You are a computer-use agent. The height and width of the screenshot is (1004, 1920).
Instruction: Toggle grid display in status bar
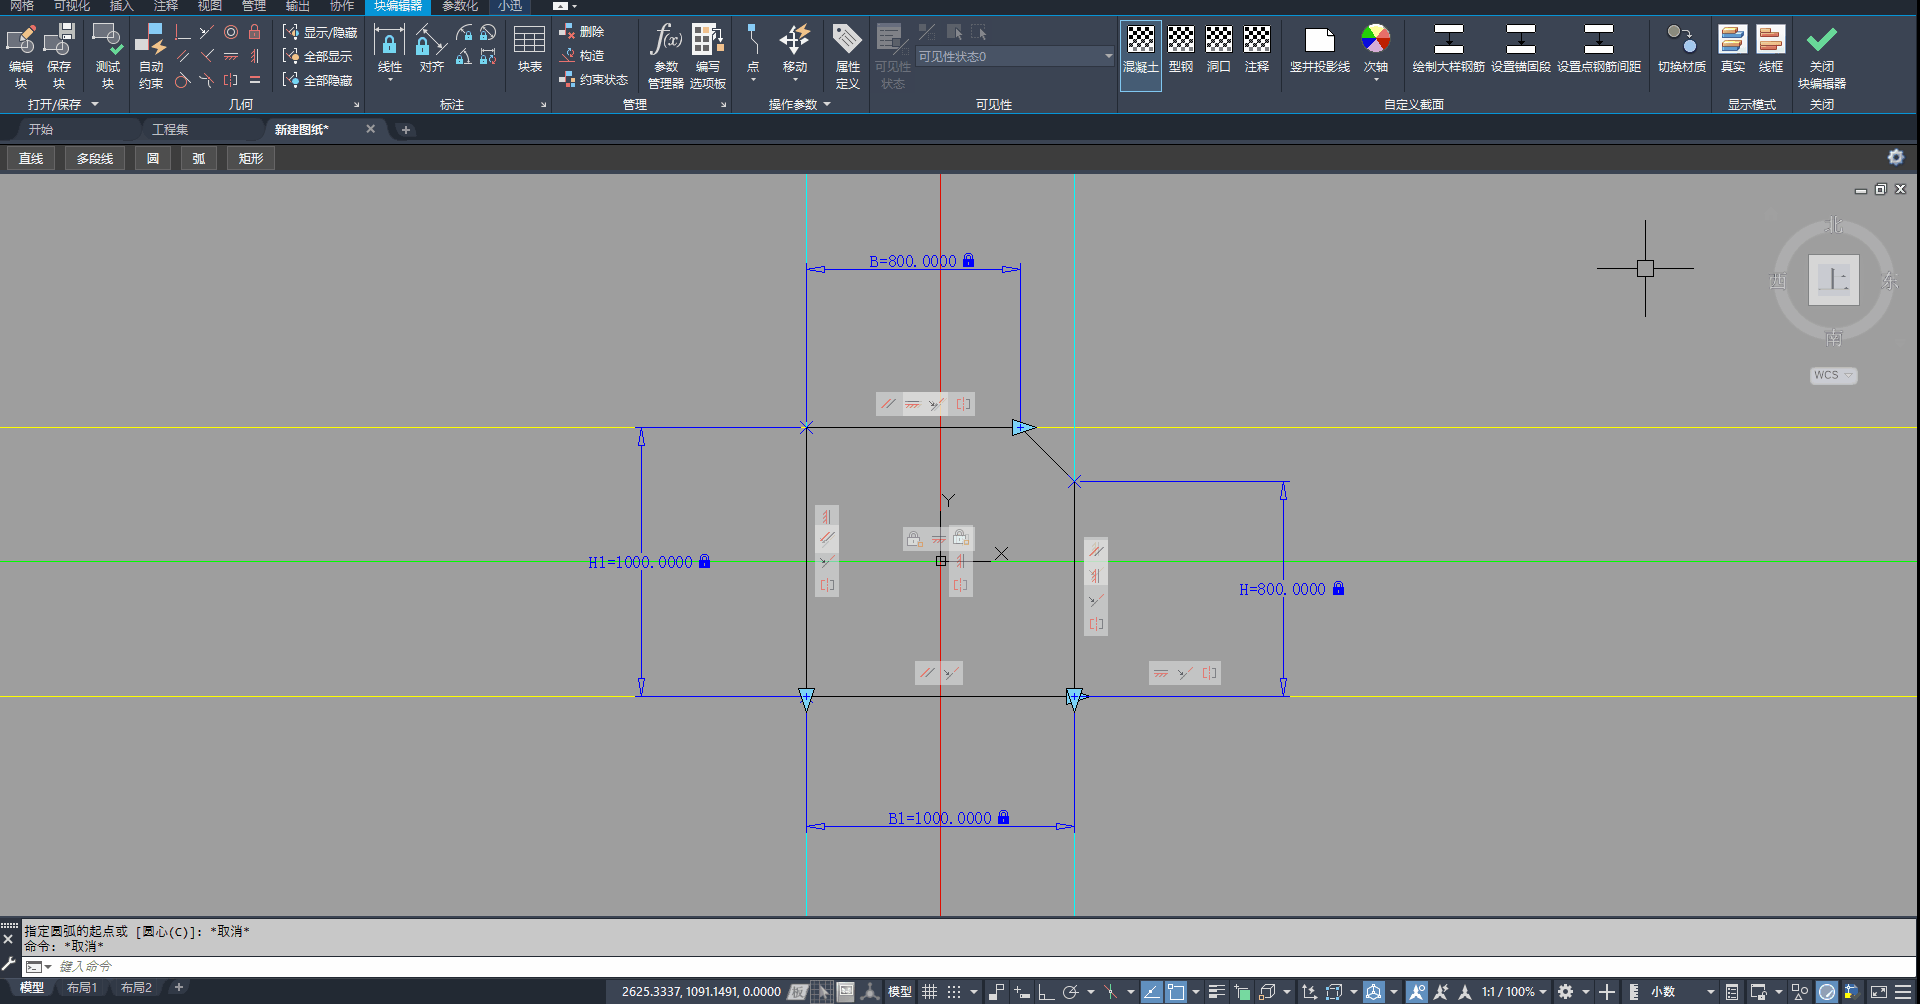[930, 992]
